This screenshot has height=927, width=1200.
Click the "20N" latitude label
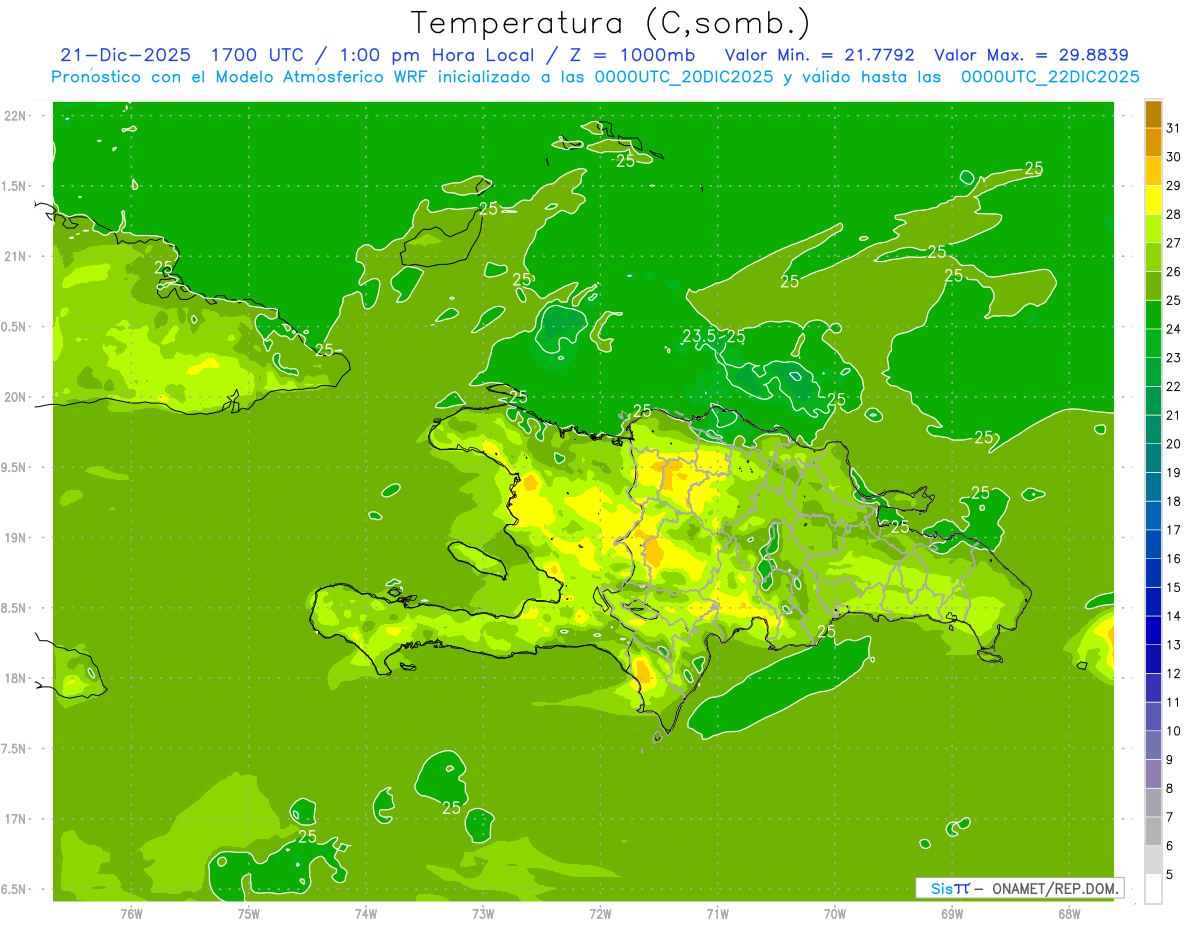tap(16, 397)
